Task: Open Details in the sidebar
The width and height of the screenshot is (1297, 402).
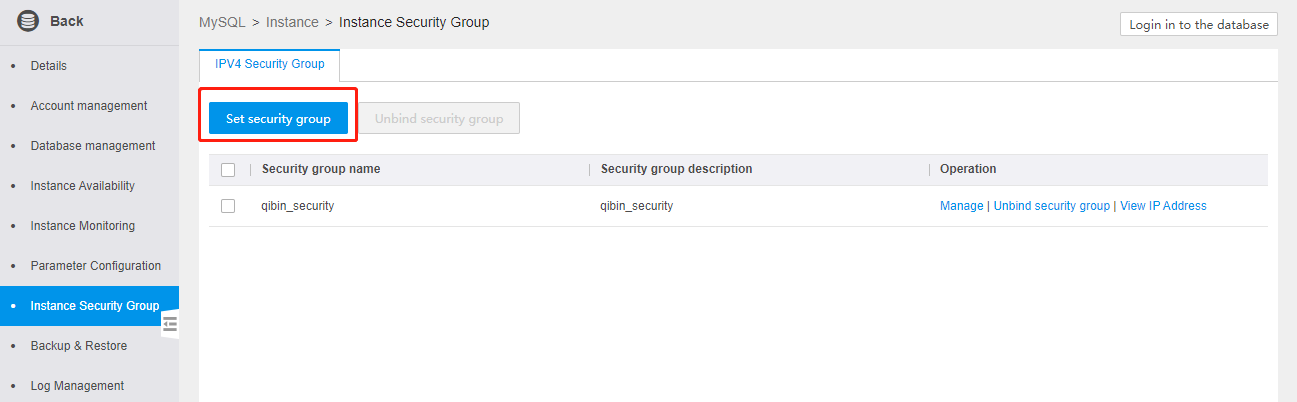Action: coord(49,66)
